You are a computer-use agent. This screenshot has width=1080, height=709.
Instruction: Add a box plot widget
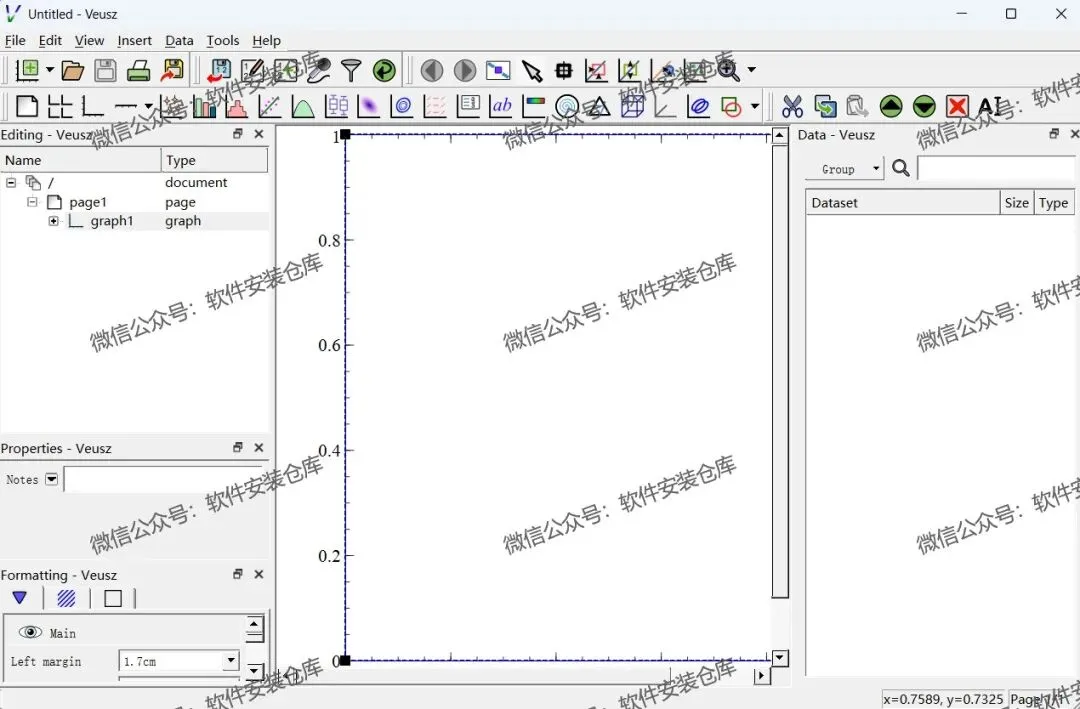point(336,106)
